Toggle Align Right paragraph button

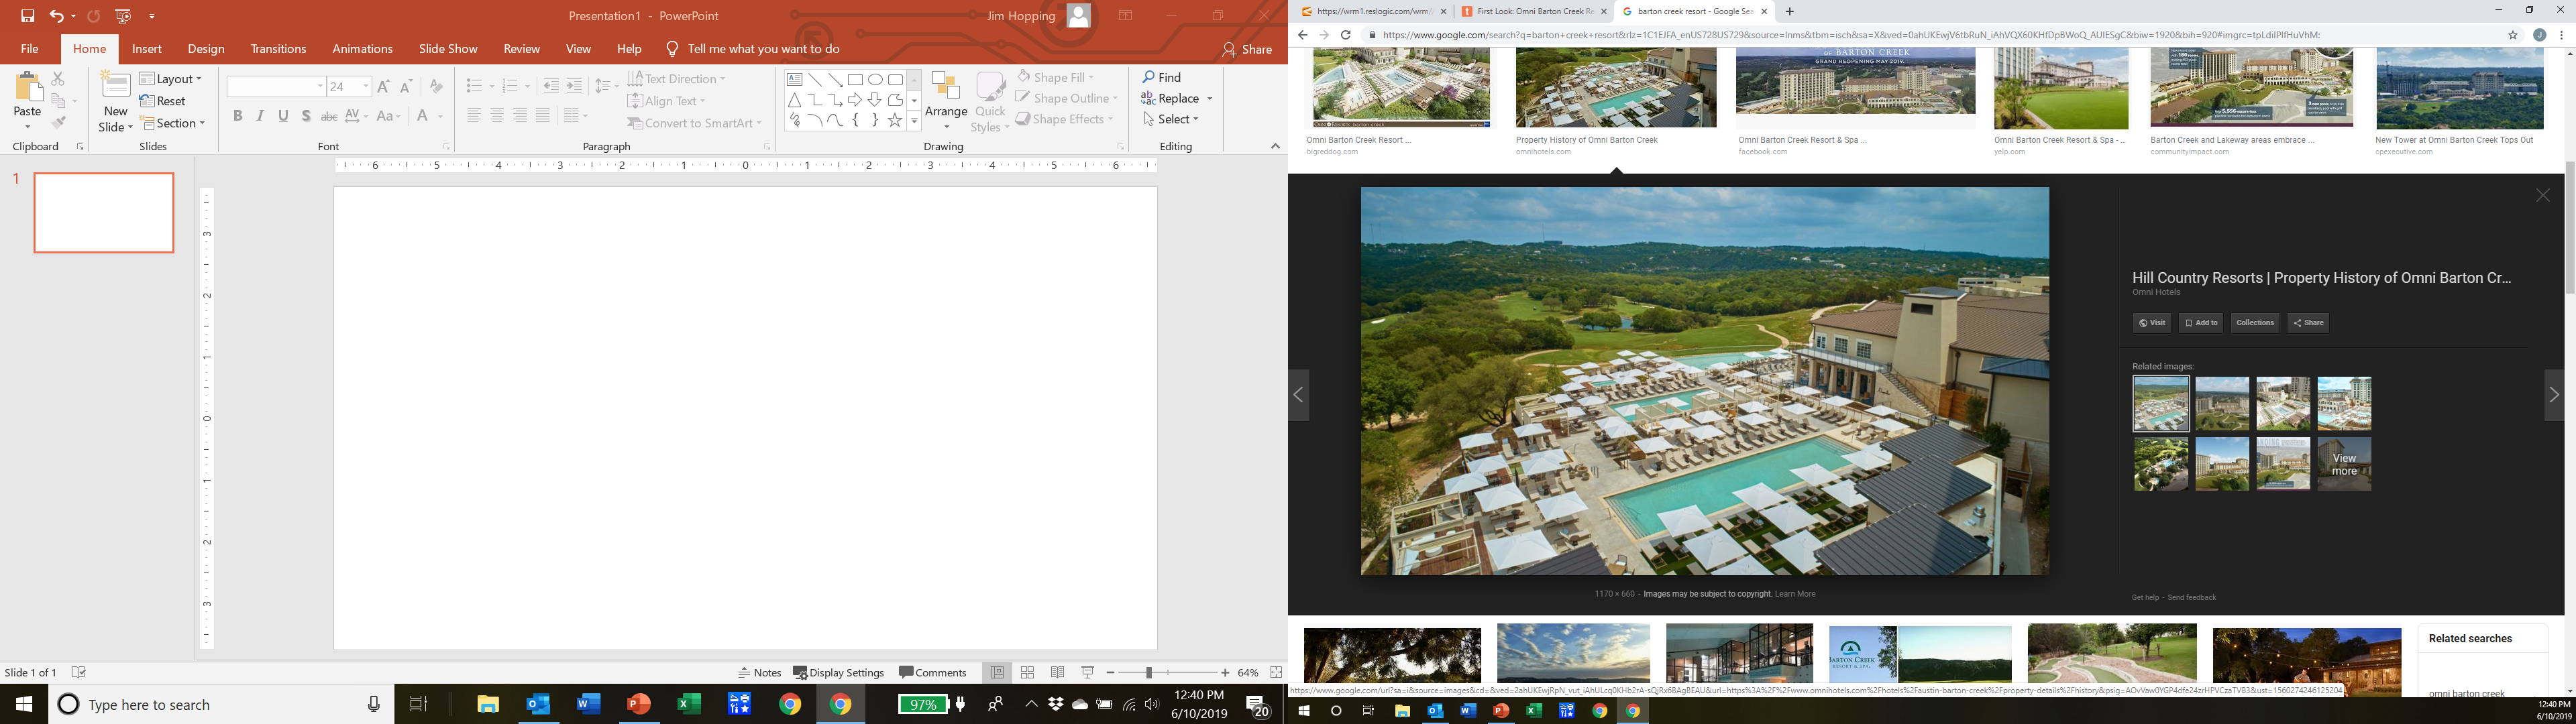point(520,116)
